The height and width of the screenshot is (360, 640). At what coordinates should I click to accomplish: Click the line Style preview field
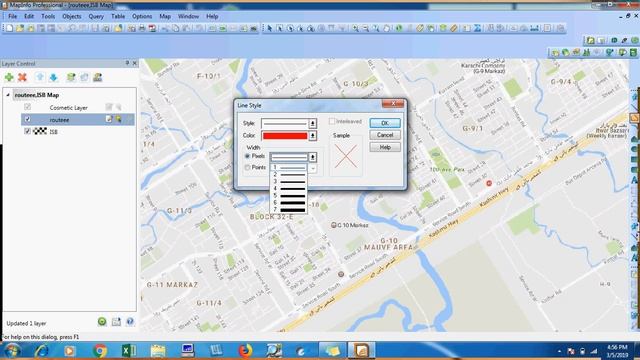285,123
